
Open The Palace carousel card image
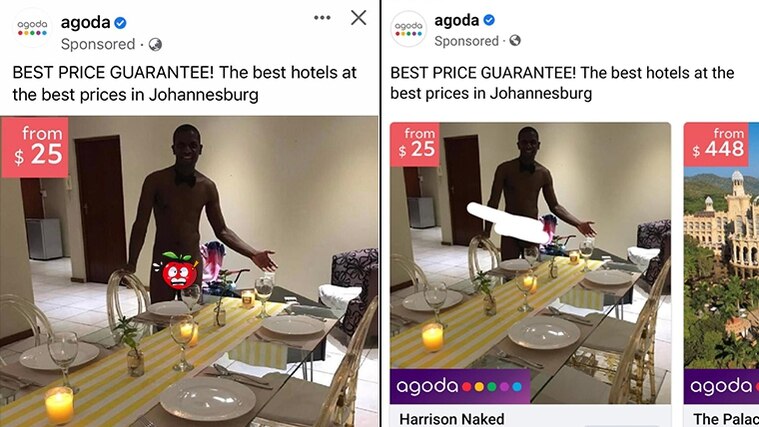tap(721, 266)
